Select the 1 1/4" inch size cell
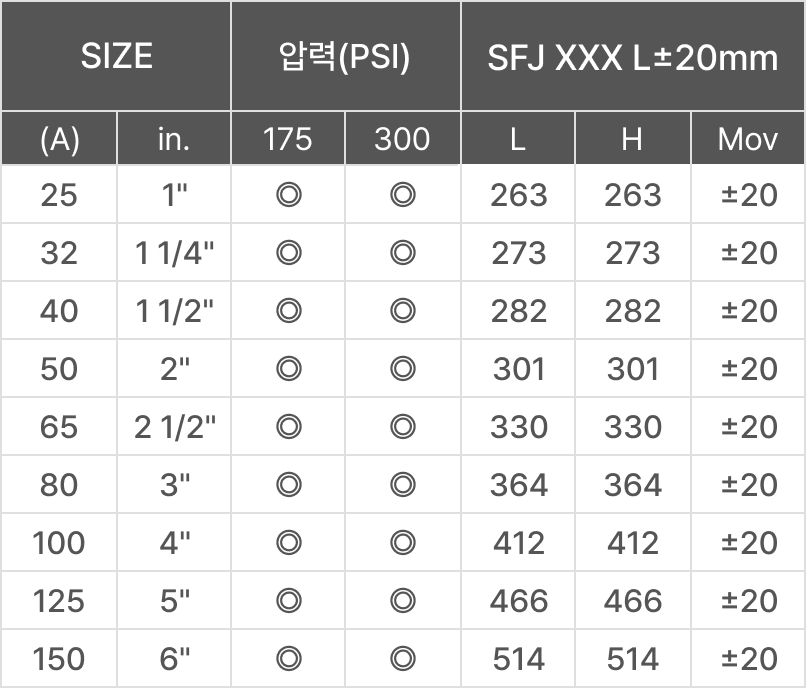Image resolution: width=806 pixels, height=688 pixels. [174, 253]
